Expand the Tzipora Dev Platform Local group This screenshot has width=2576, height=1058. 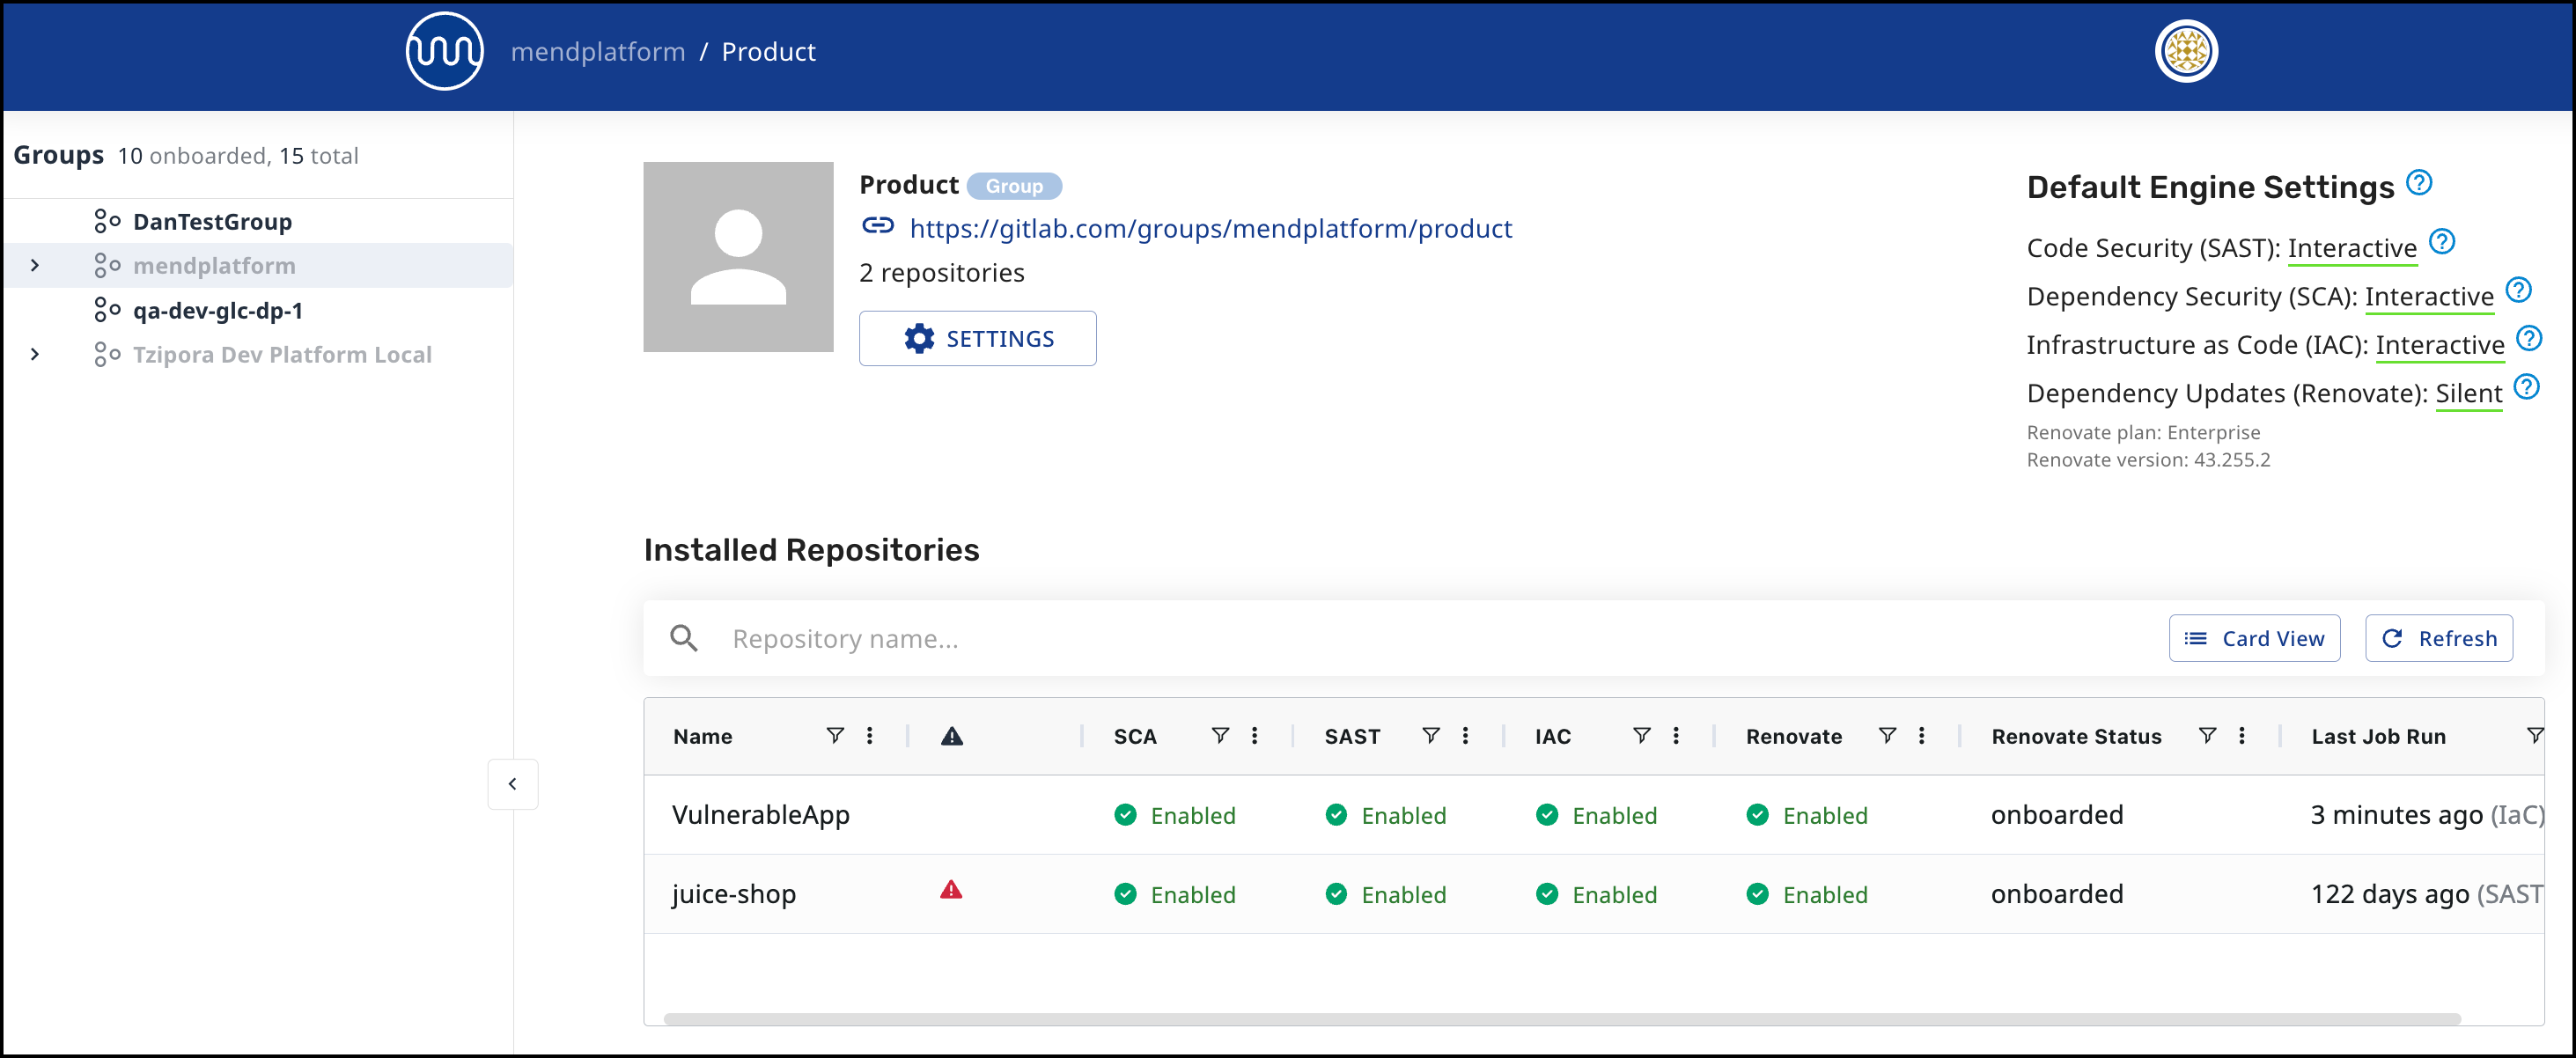click(x=35, y=354)
